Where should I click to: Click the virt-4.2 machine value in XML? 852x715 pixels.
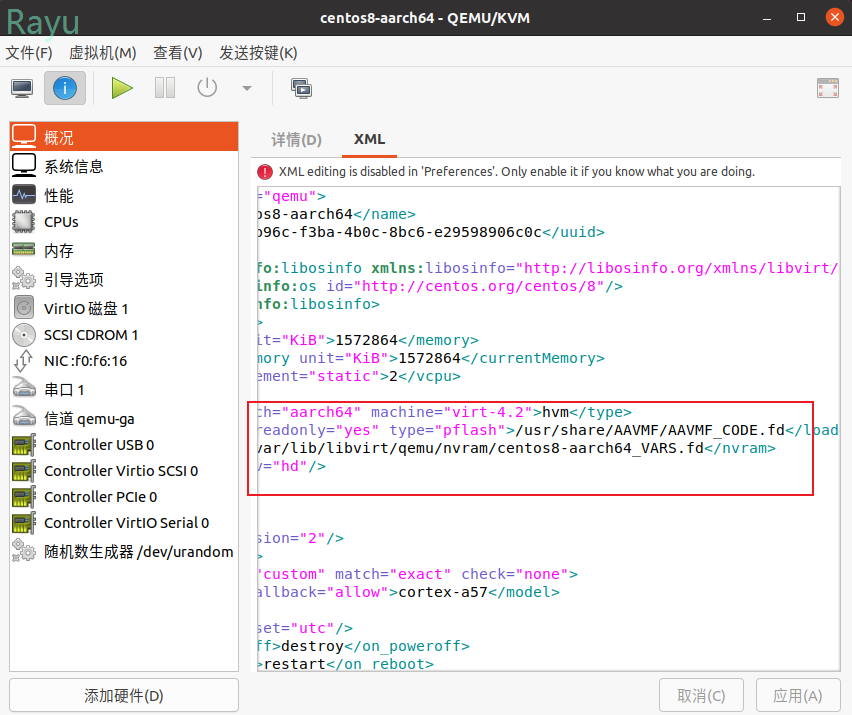click(488, 412)
